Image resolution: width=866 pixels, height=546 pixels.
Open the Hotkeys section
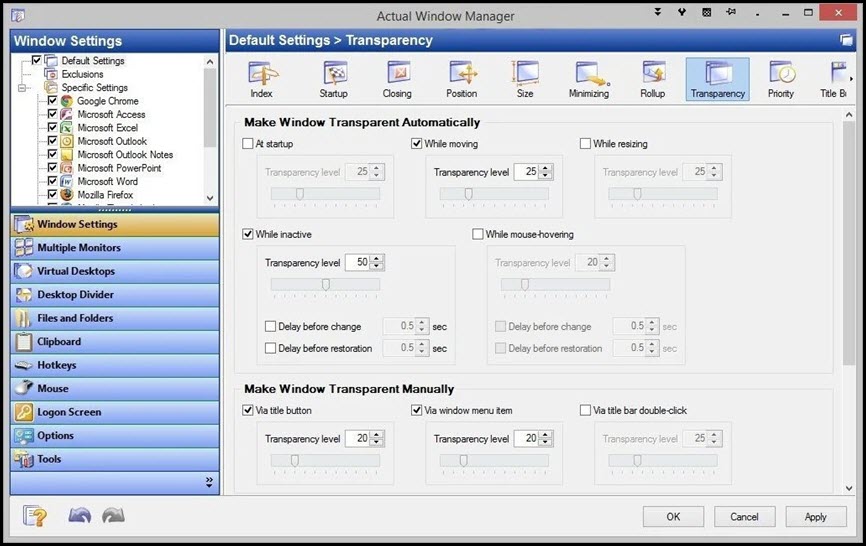[114, 365]
